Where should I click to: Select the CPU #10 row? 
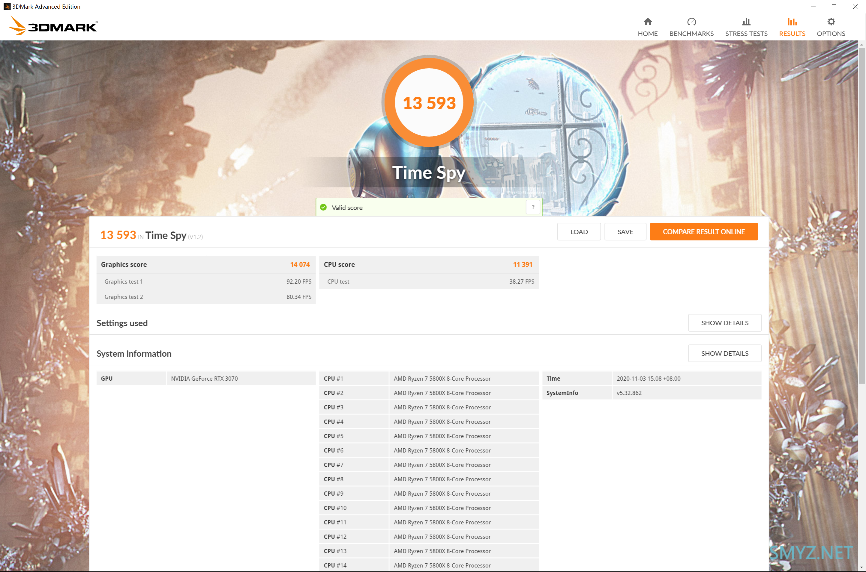point(429,508)
